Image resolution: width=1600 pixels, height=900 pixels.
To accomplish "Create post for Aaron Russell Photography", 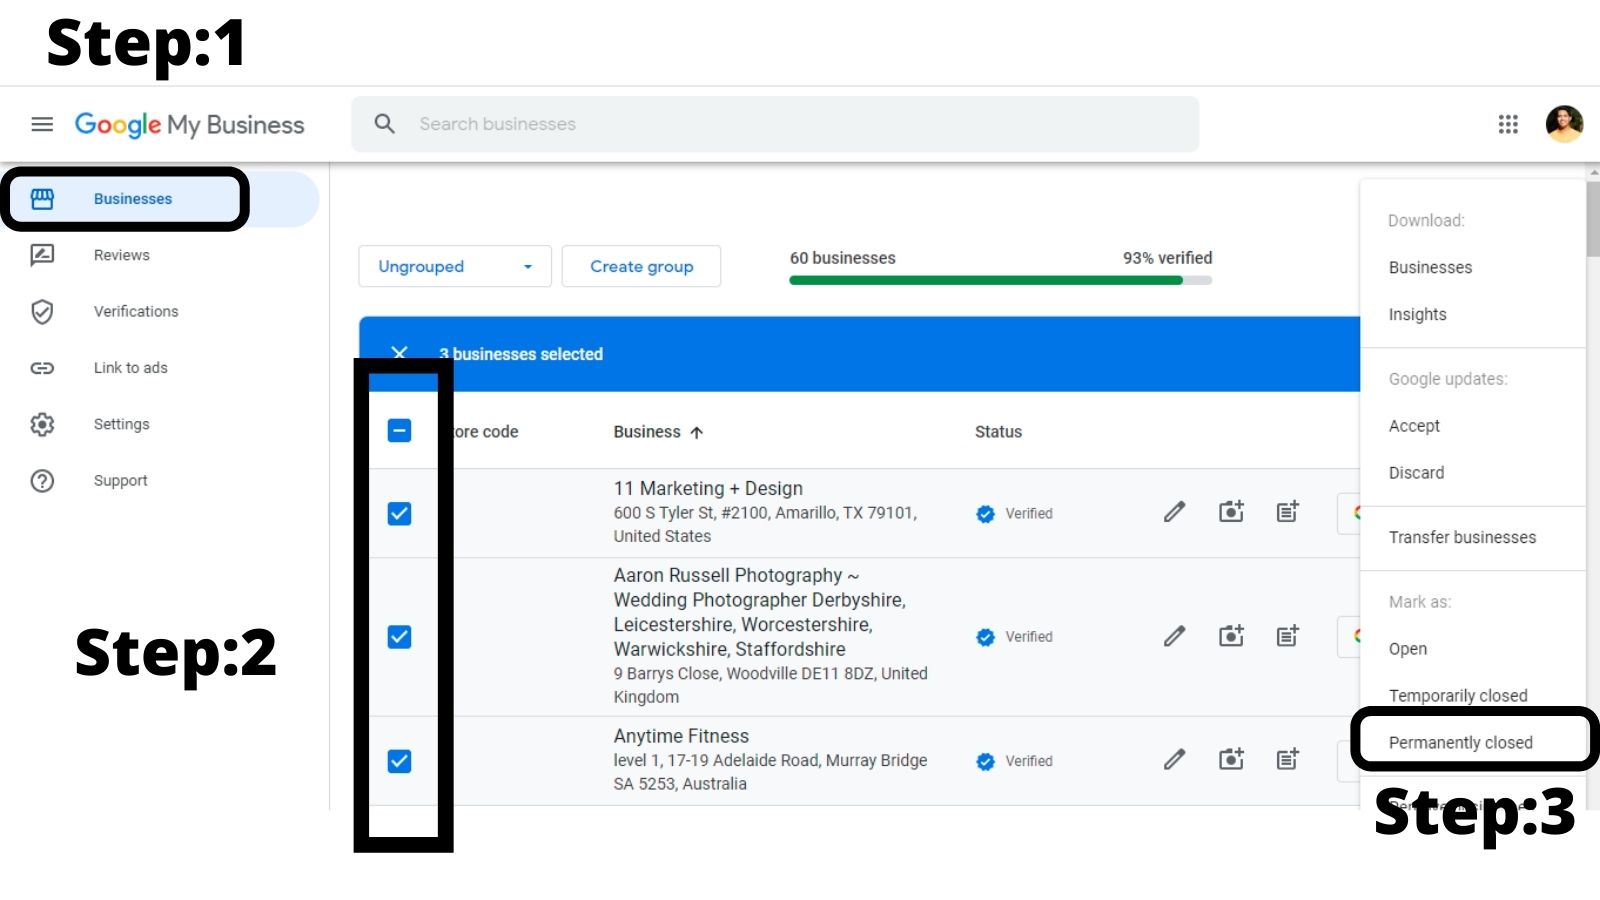I will tap(1288, 636).
